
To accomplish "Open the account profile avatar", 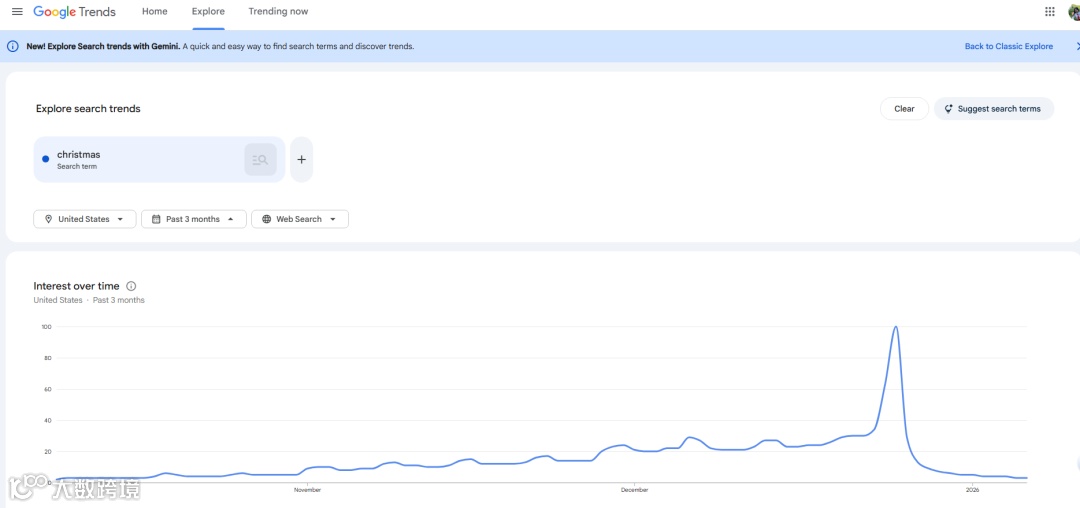I will [1074, 12].
